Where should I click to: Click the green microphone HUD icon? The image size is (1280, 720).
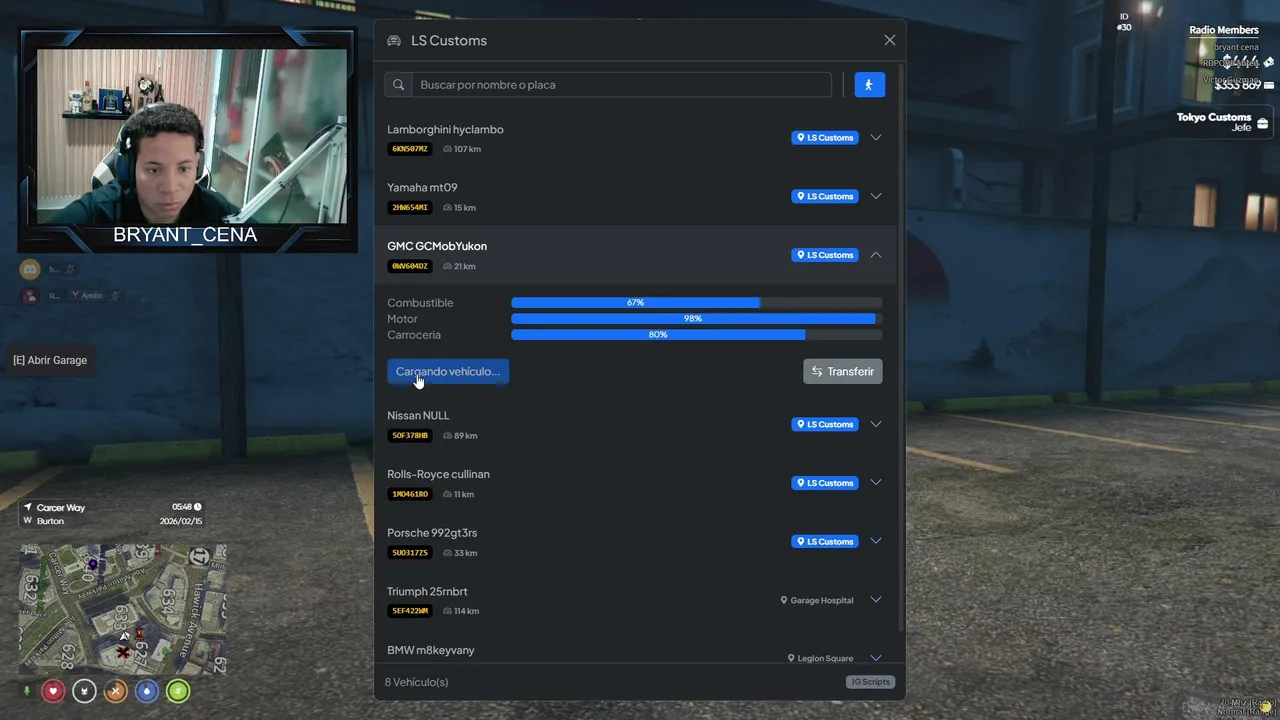coord(27,691)
